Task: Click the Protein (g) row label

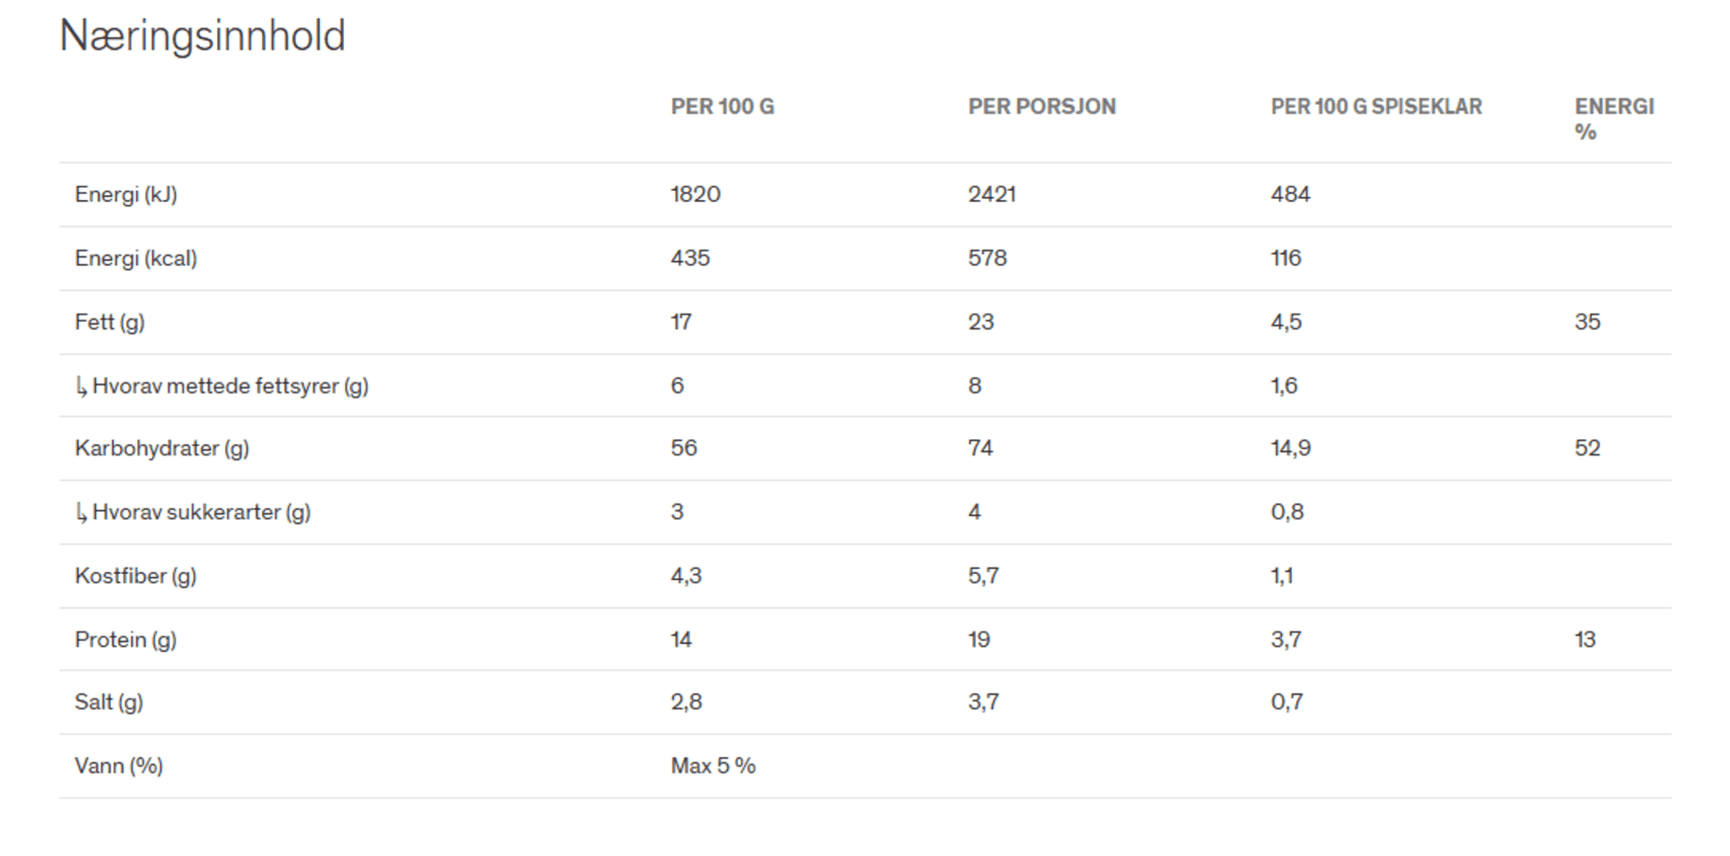Action: (x=126, y=640)
